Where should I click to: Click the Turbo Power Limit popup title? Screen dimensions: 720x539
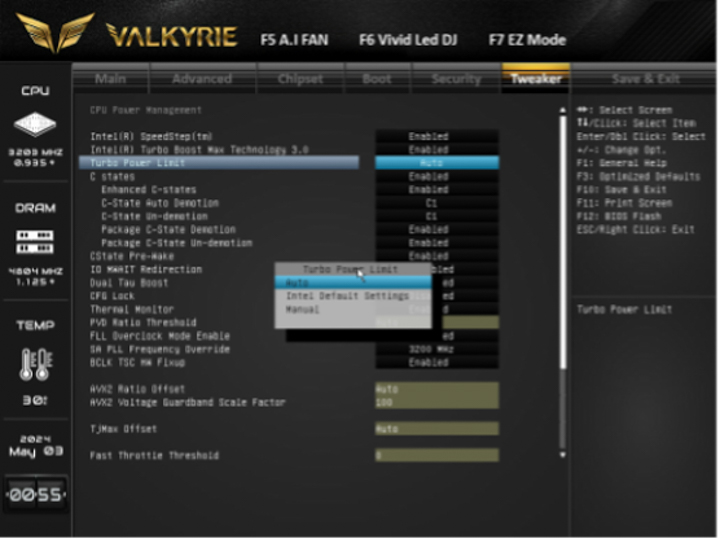click(350, 269)
